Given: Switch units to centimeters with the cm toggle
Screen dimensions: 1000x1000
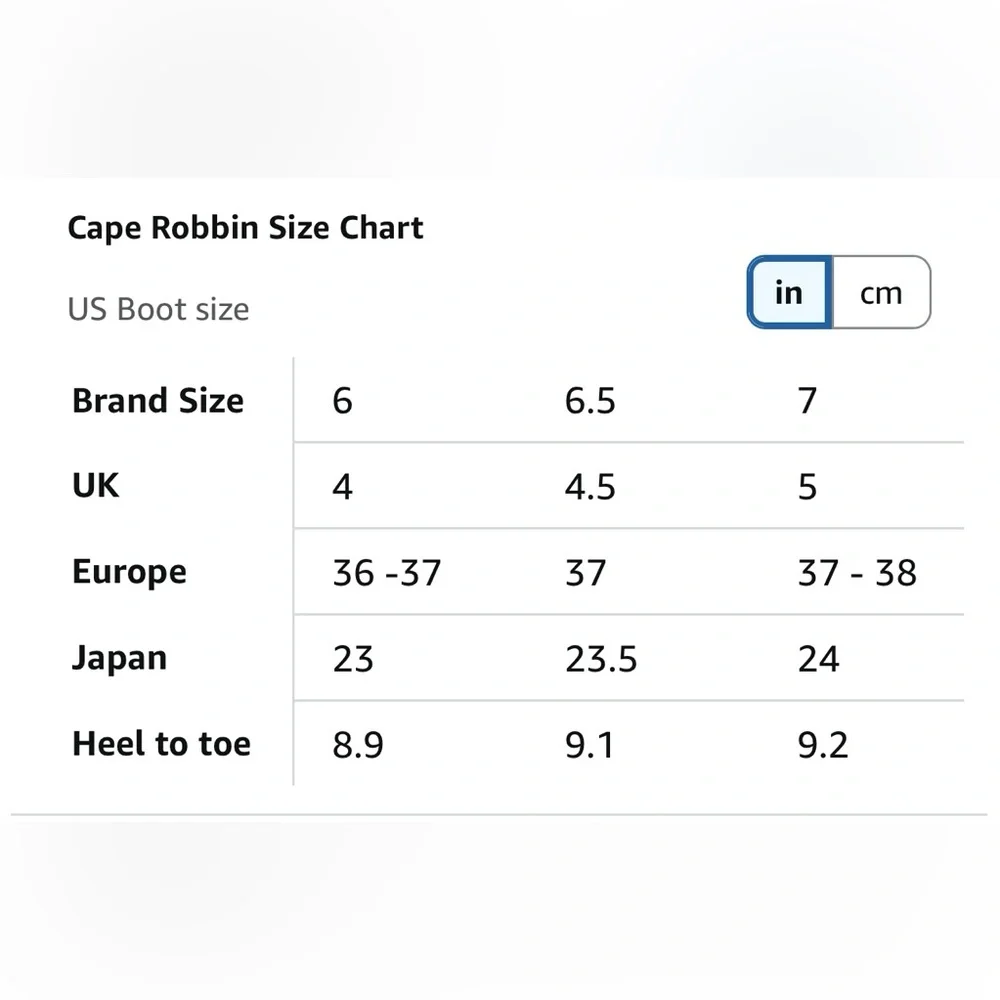Looking at the screenshot, I should coord(881,293).
